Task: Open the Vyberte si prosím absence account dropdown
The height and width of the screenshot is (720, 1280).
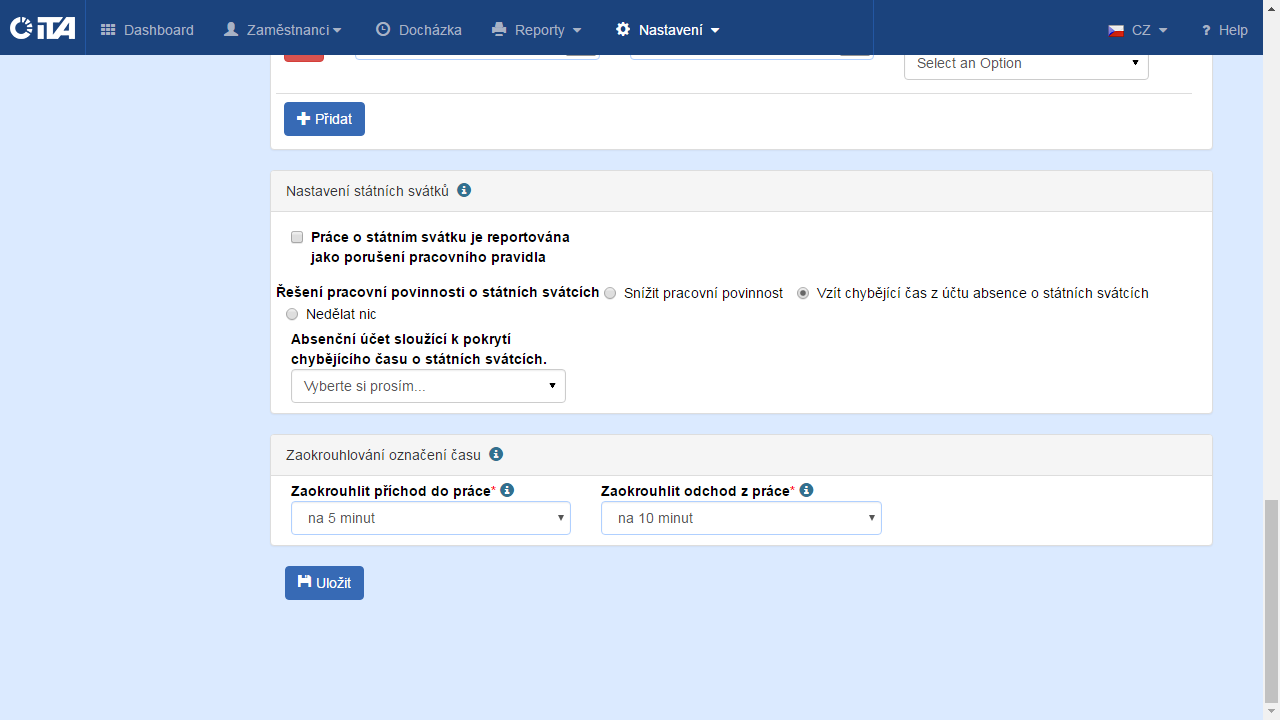Action: (428, 386)
